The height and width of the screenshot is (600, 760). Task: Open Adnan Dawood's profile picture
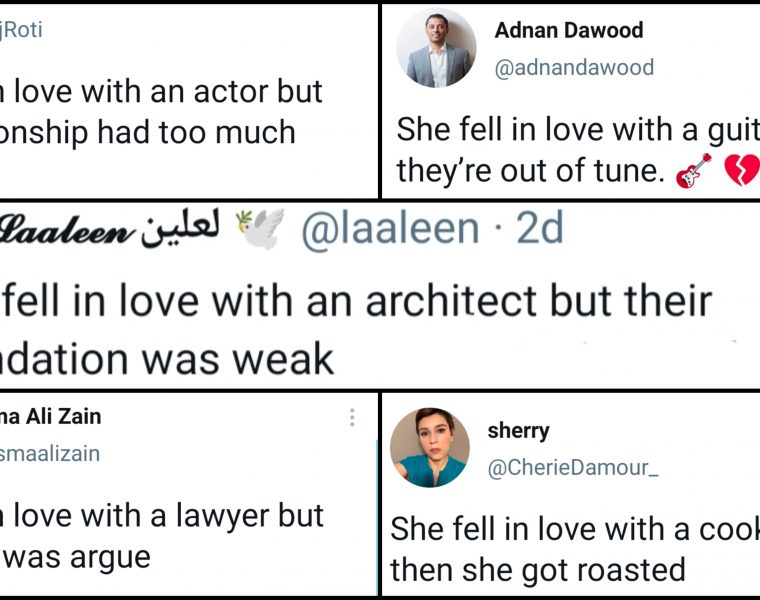[436, 48]
